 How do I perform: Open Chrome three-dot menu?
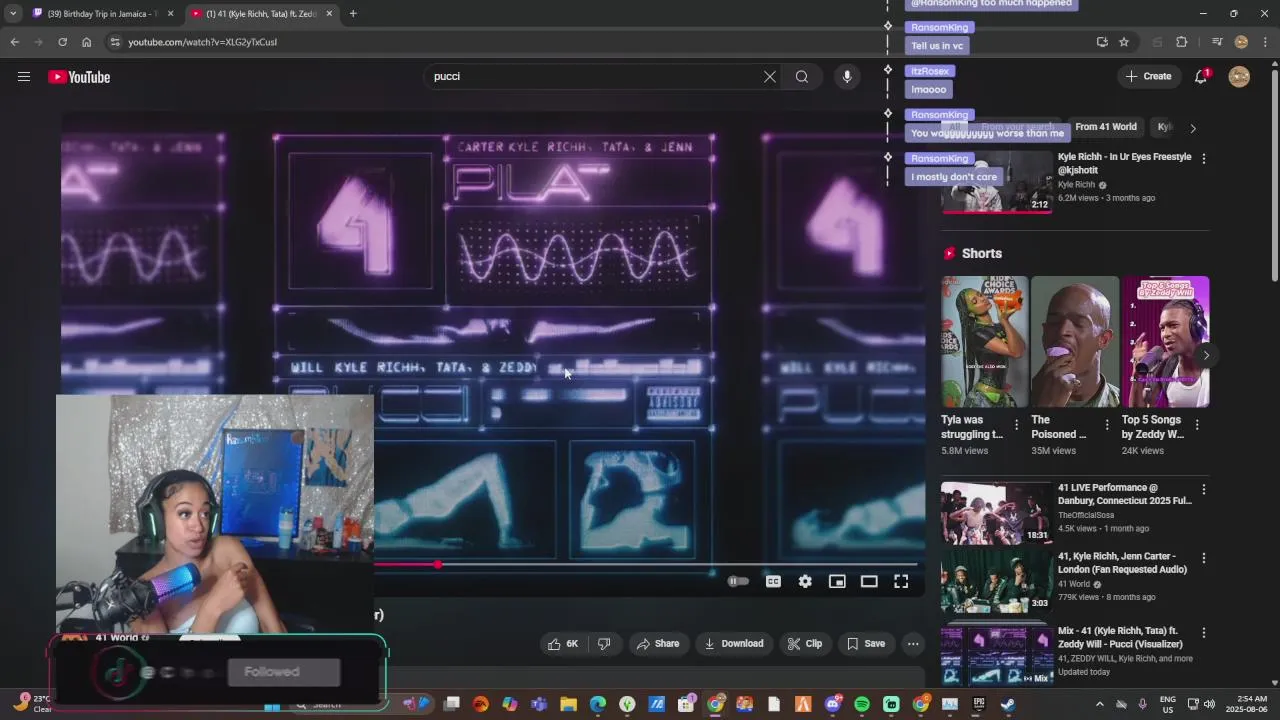[1266, 42]
